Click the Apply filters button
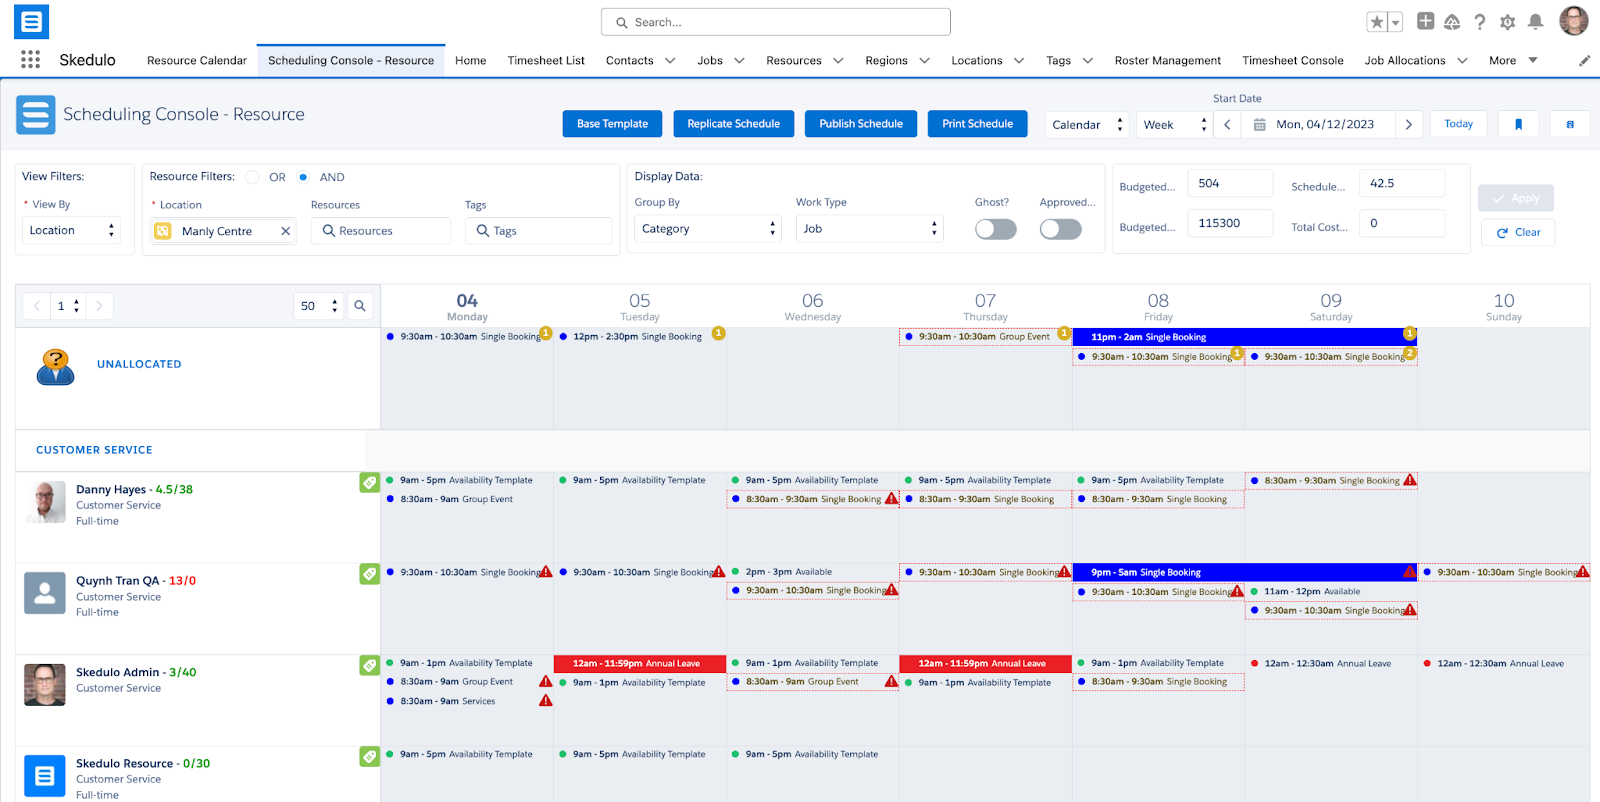The width and height of the screenshot is (1600, 802). pos(1516,198)
